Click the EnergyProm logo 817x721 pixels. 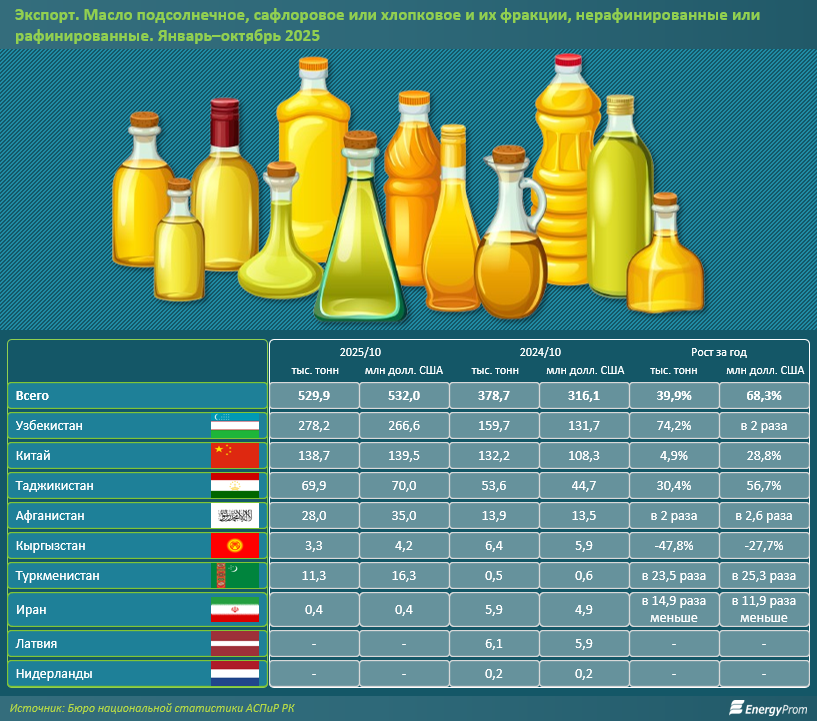(x=766, y=708)
